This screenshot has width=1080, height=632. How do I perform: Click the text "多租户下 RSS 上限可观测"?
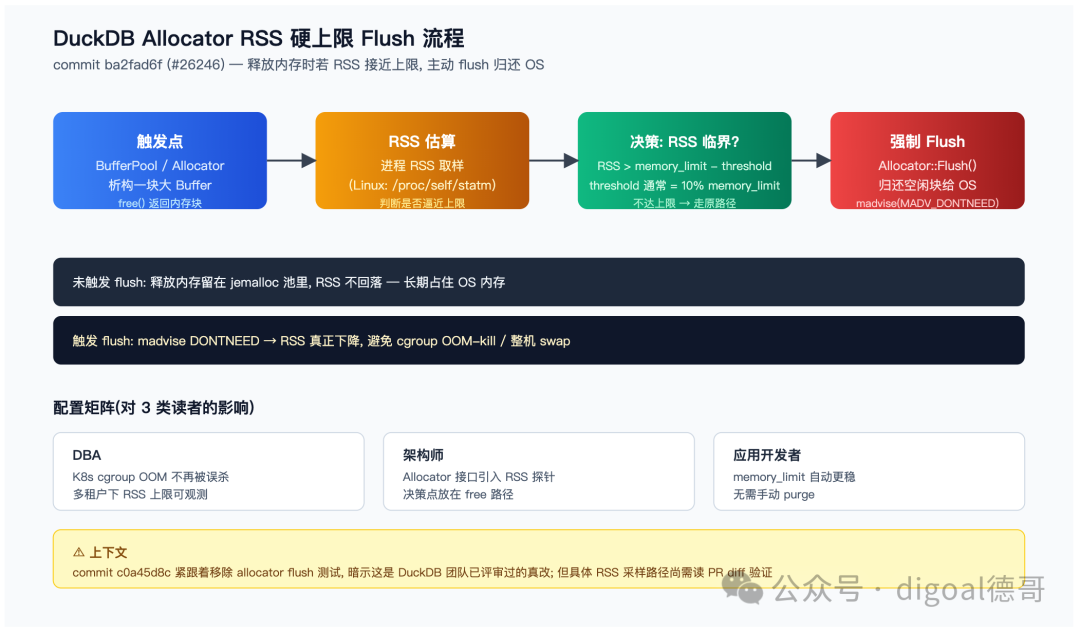[140, 494]
